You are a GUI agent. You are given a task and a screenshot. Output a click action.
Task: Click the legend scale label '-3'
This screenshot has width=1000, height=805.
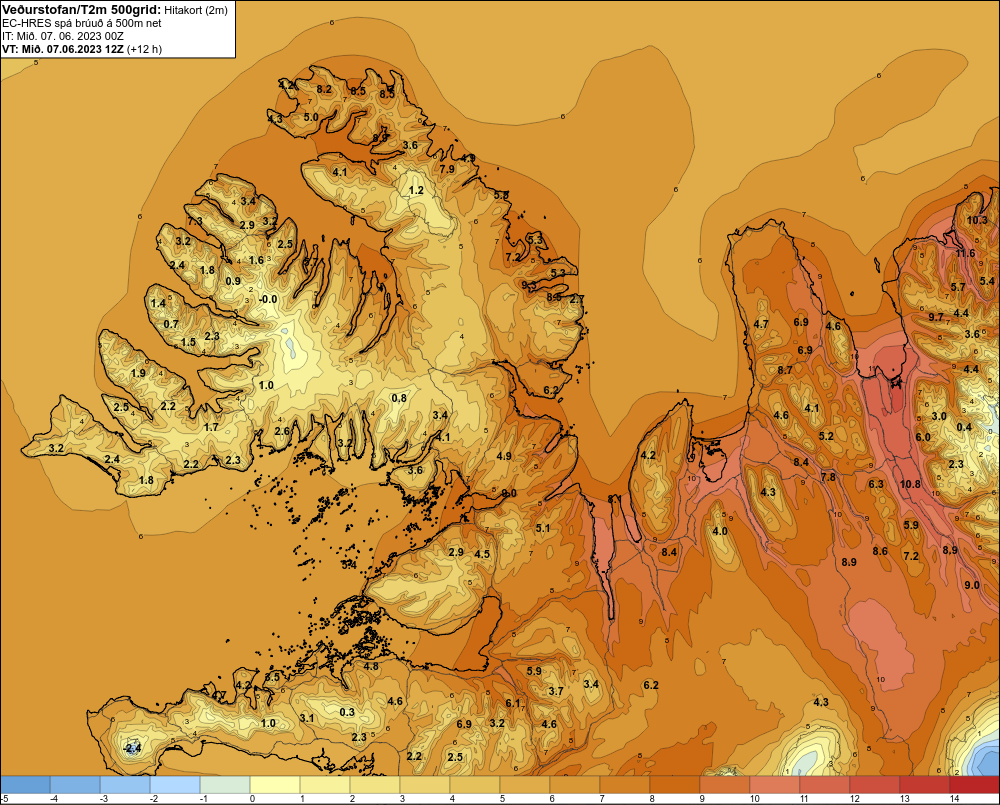point(103,799)
